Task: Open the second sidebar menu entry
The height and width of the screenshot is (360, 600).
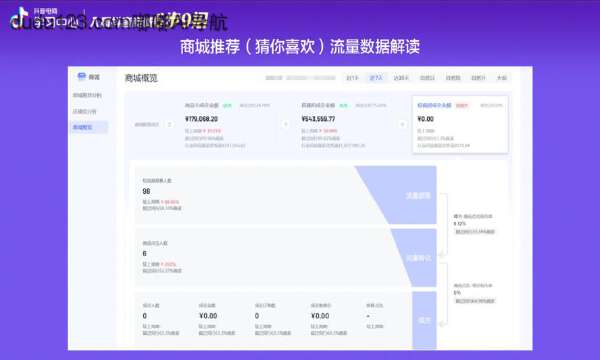Action: (x=85, y=111)
